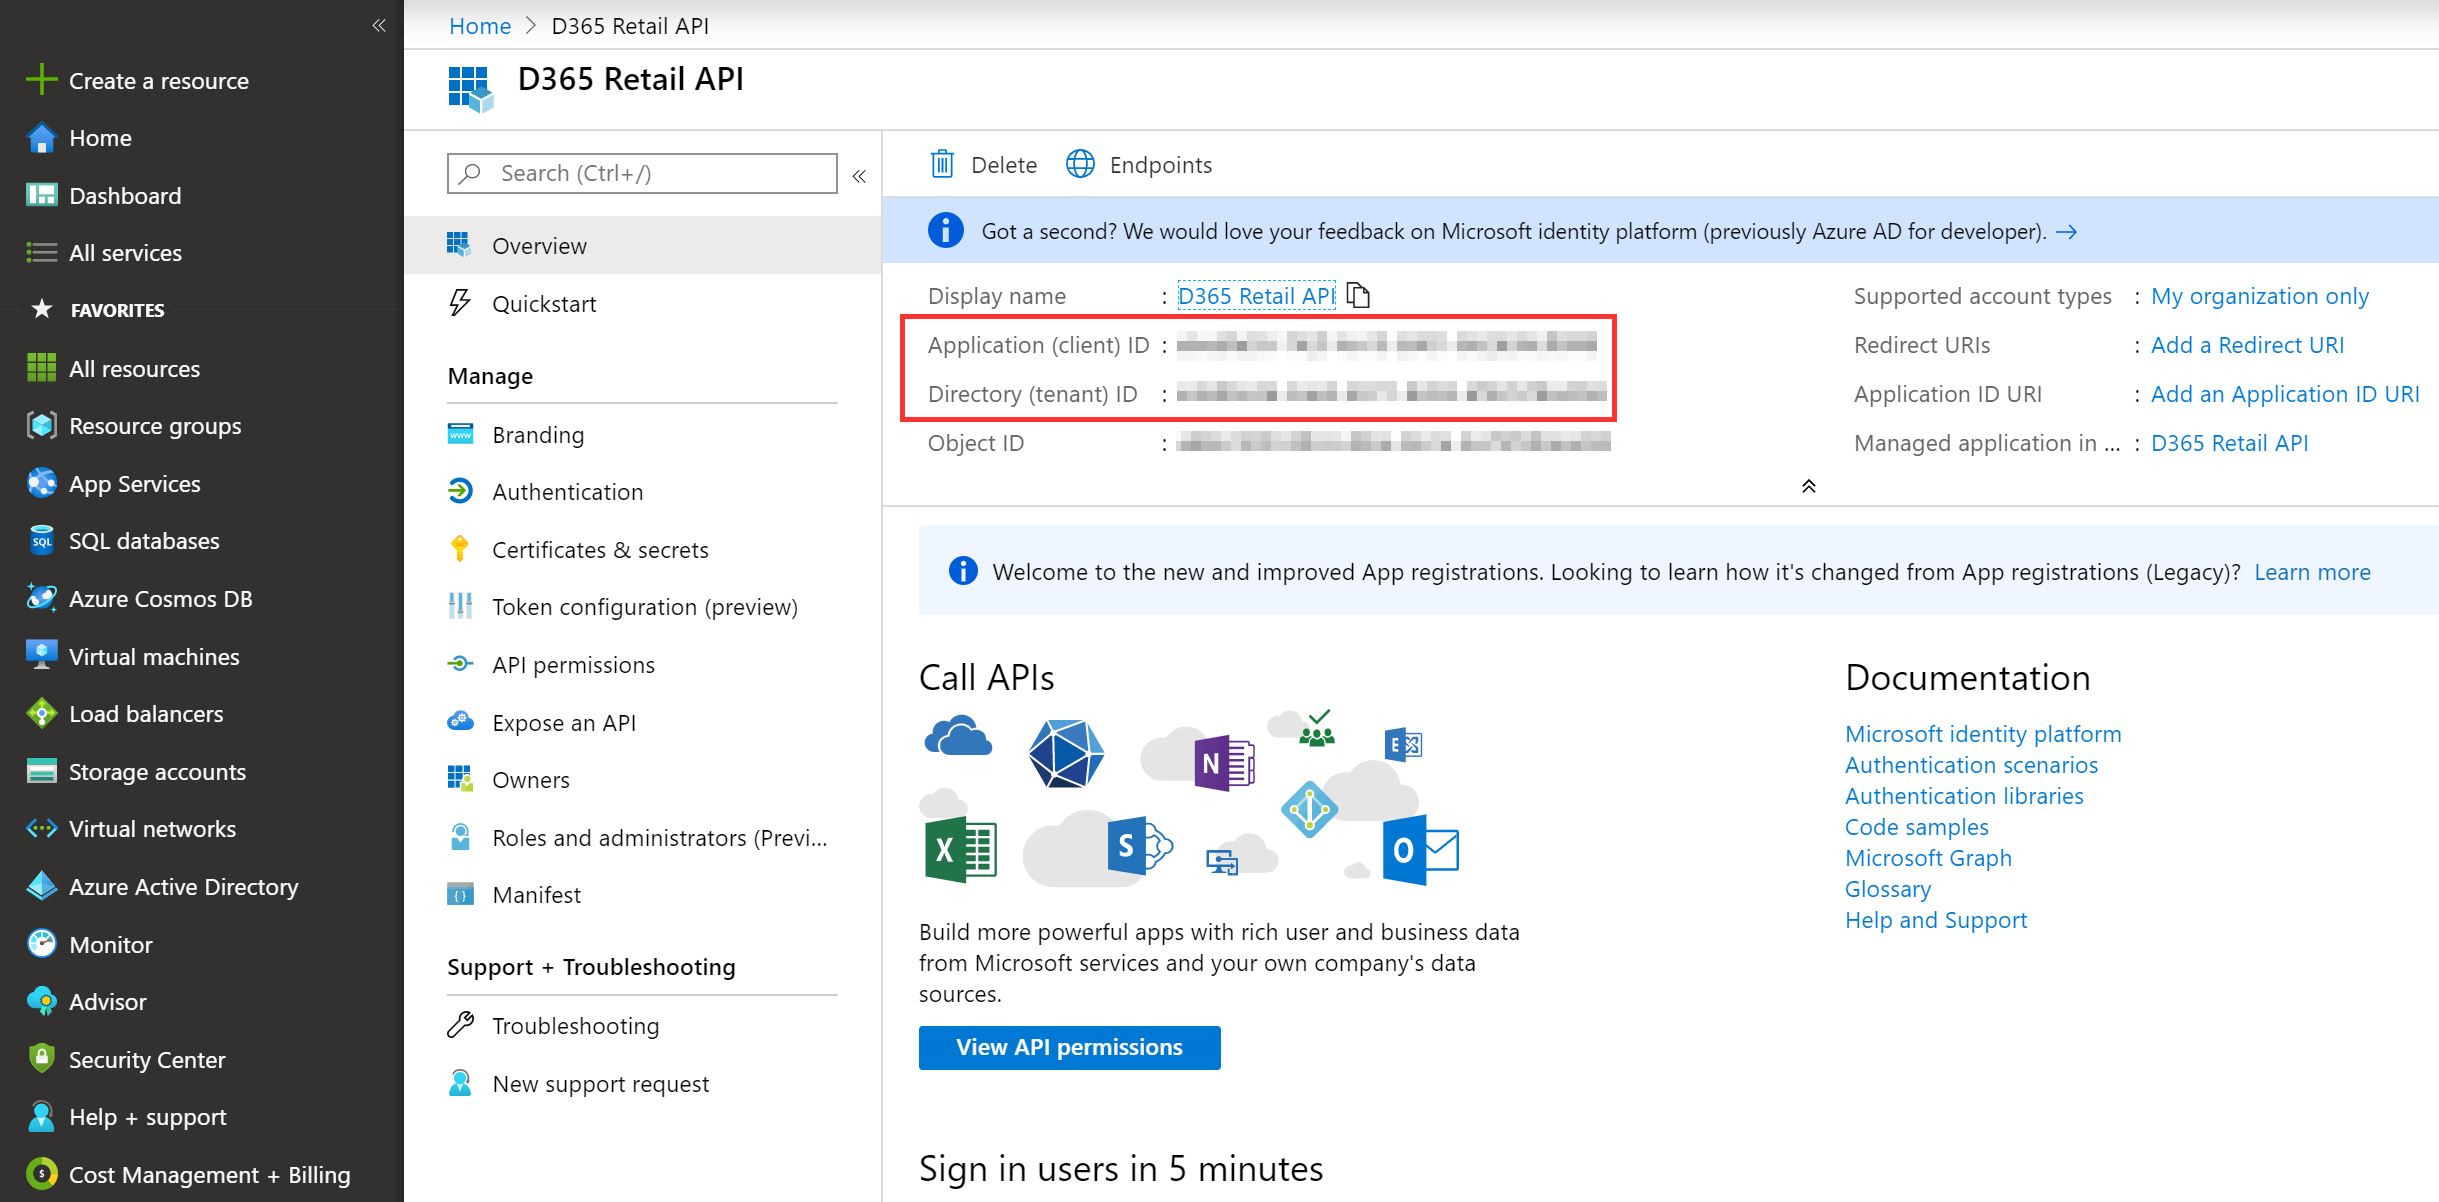Viewport: 2439px width, 1202px height.
Task: Open the managed application D365 Retail API link
Action: click(x=2229, y=443)
